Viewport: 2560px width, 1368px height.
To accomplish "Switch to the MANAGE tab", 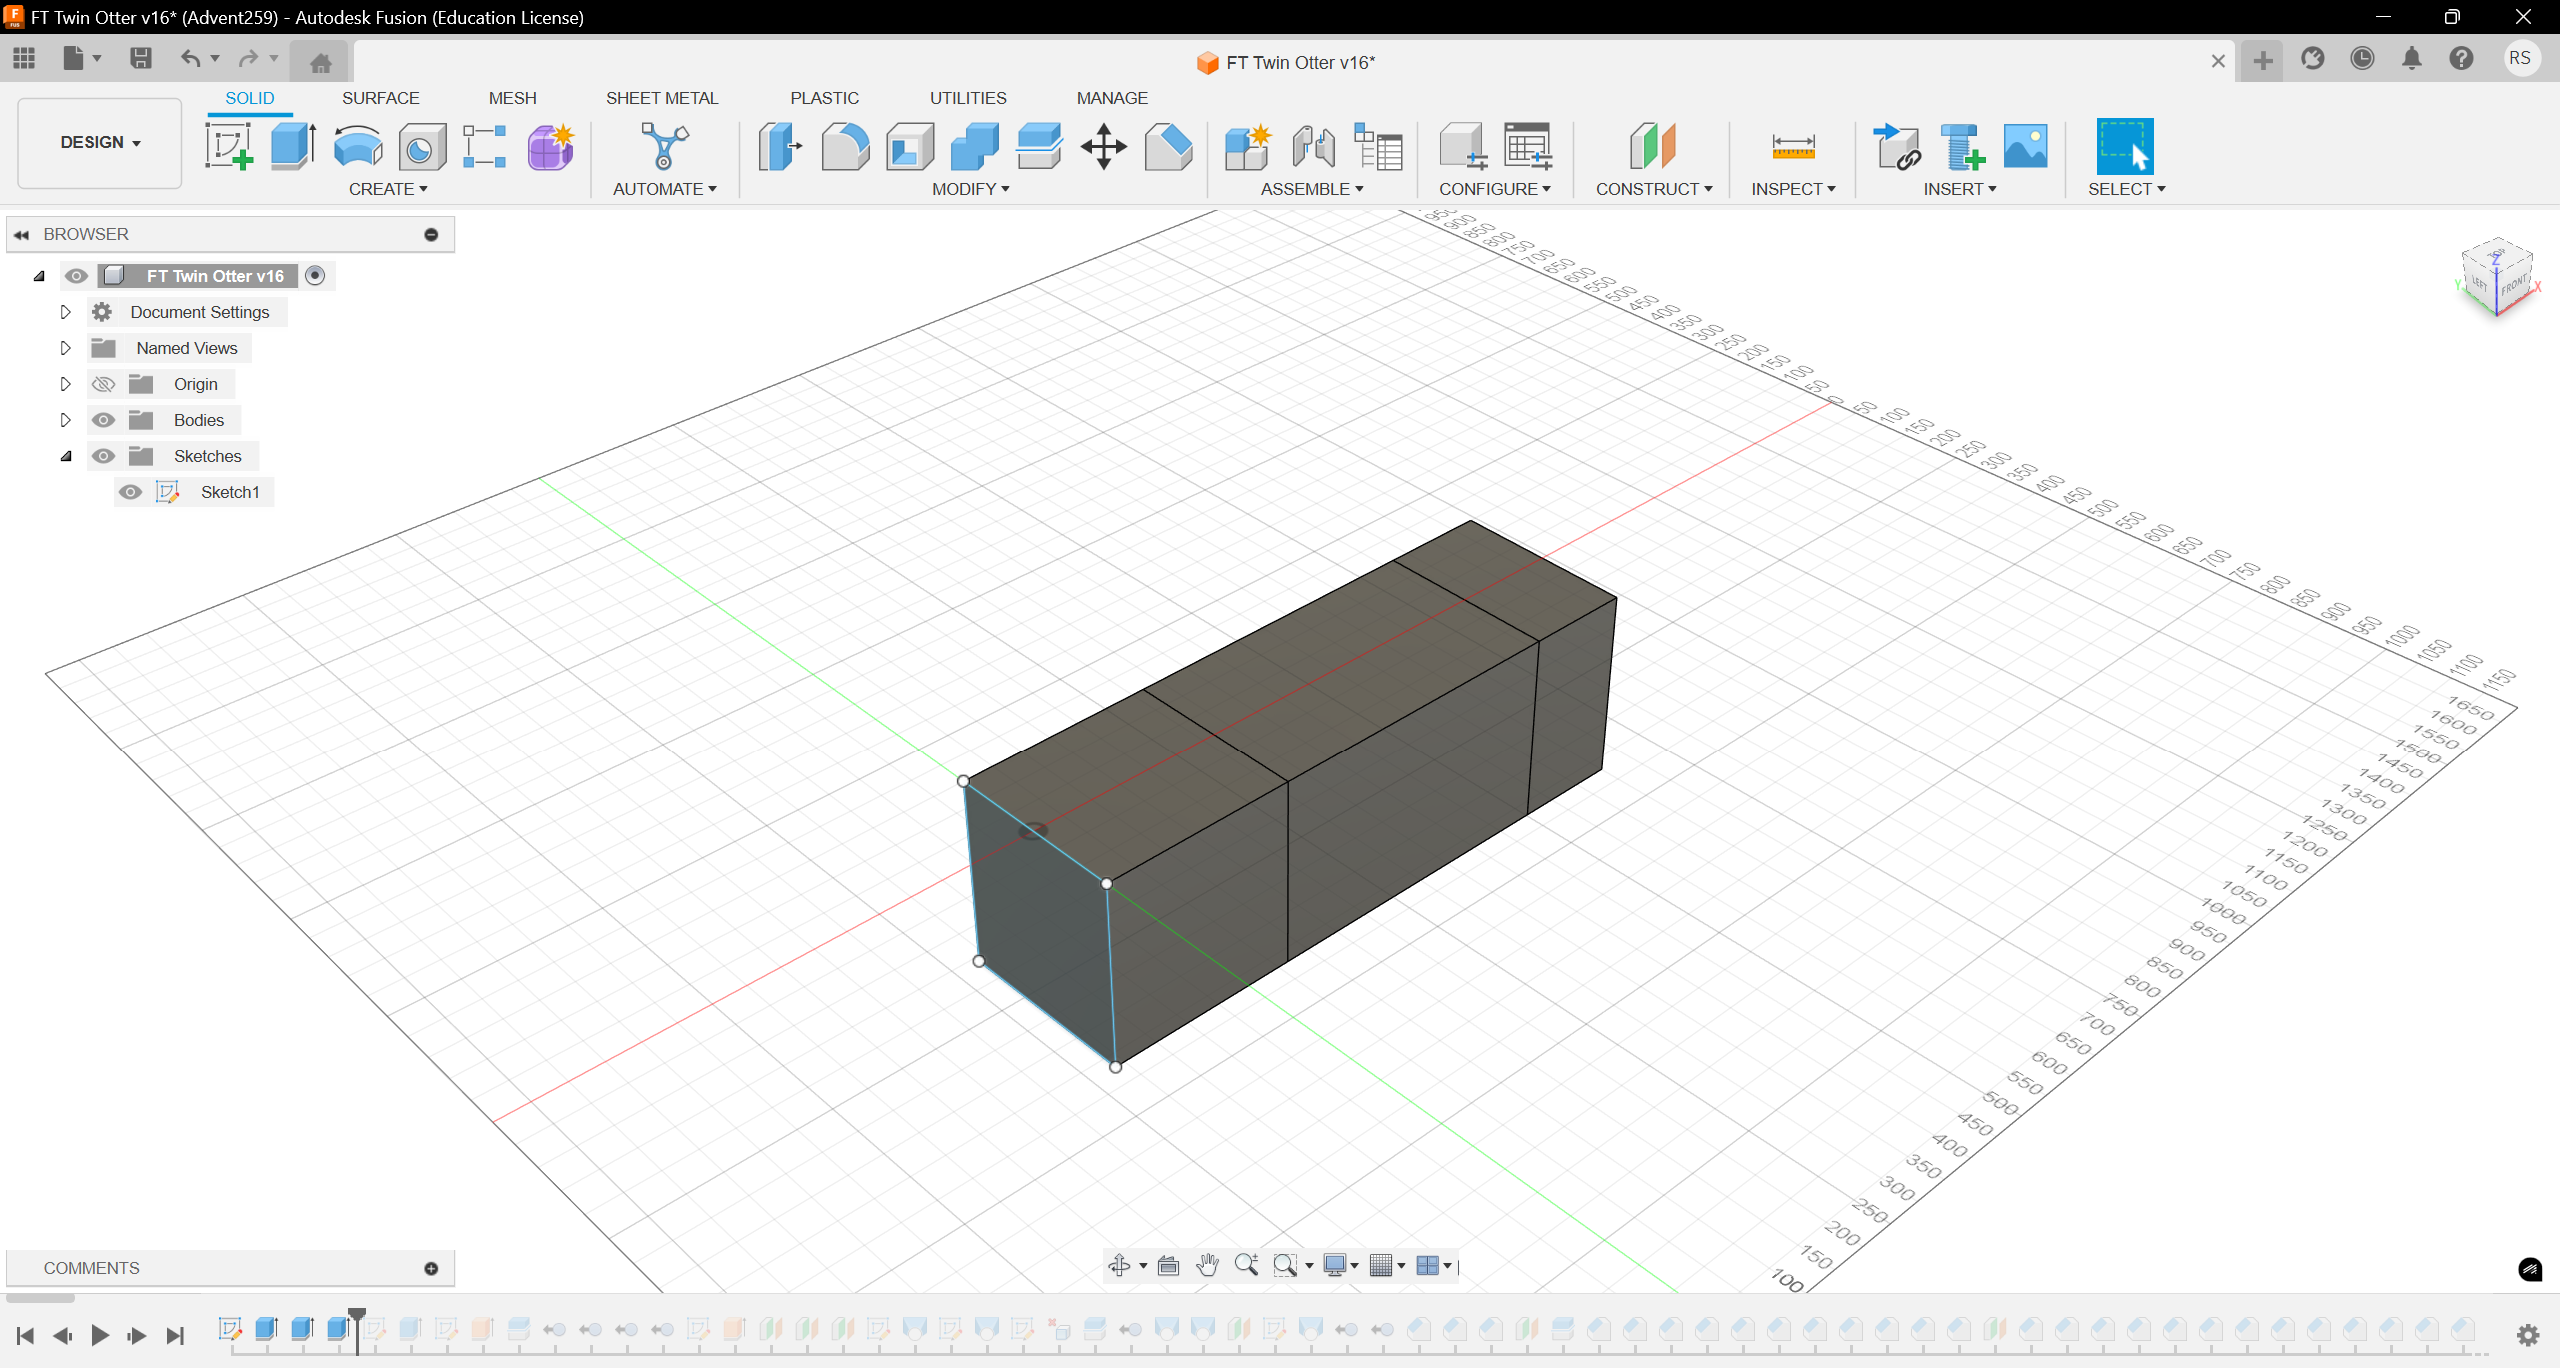I will 1112,98.
